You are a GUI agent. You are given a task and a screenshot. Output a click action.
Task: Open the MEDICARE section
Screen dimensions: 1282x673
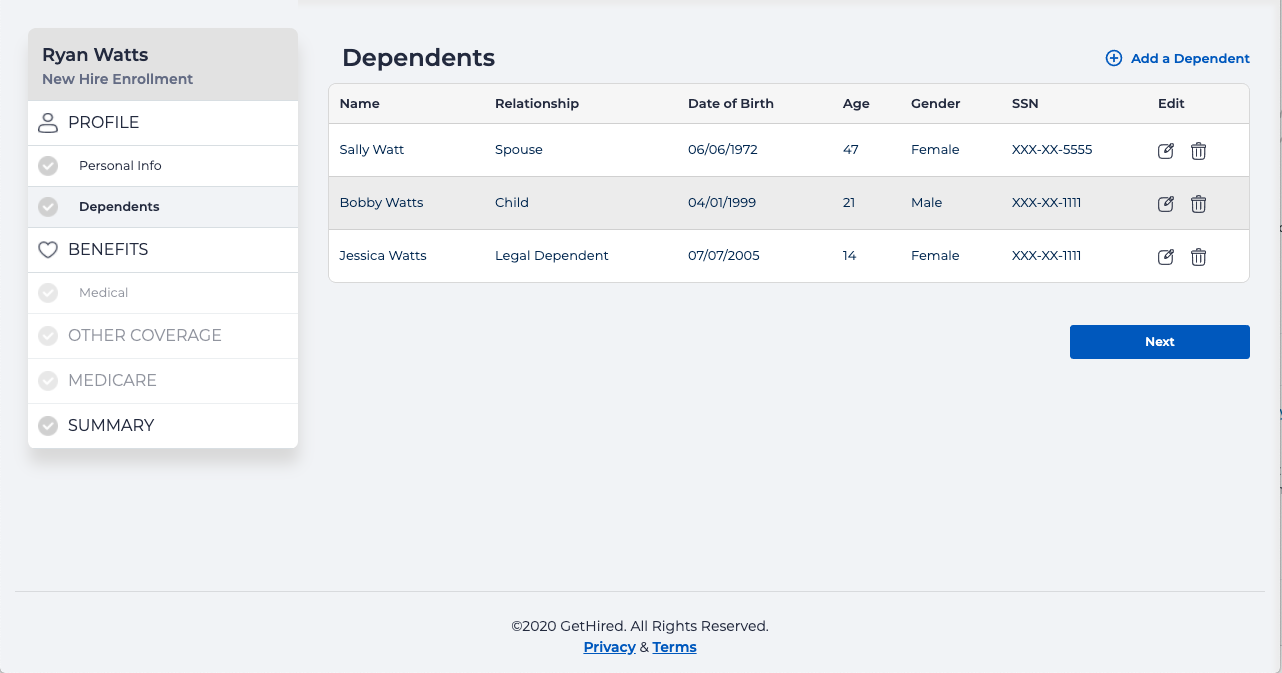click(x=112, y=380)
